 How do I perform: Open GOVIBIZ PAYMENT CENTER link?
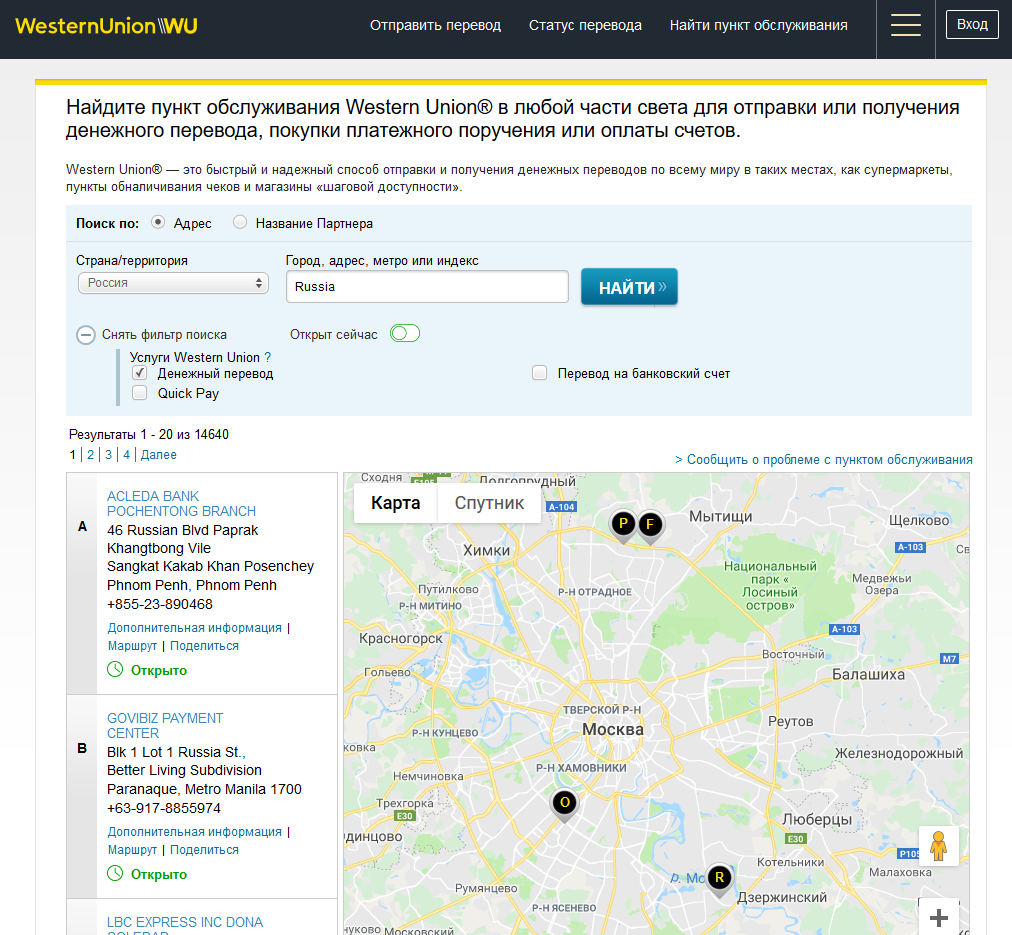tap(165, 726)
